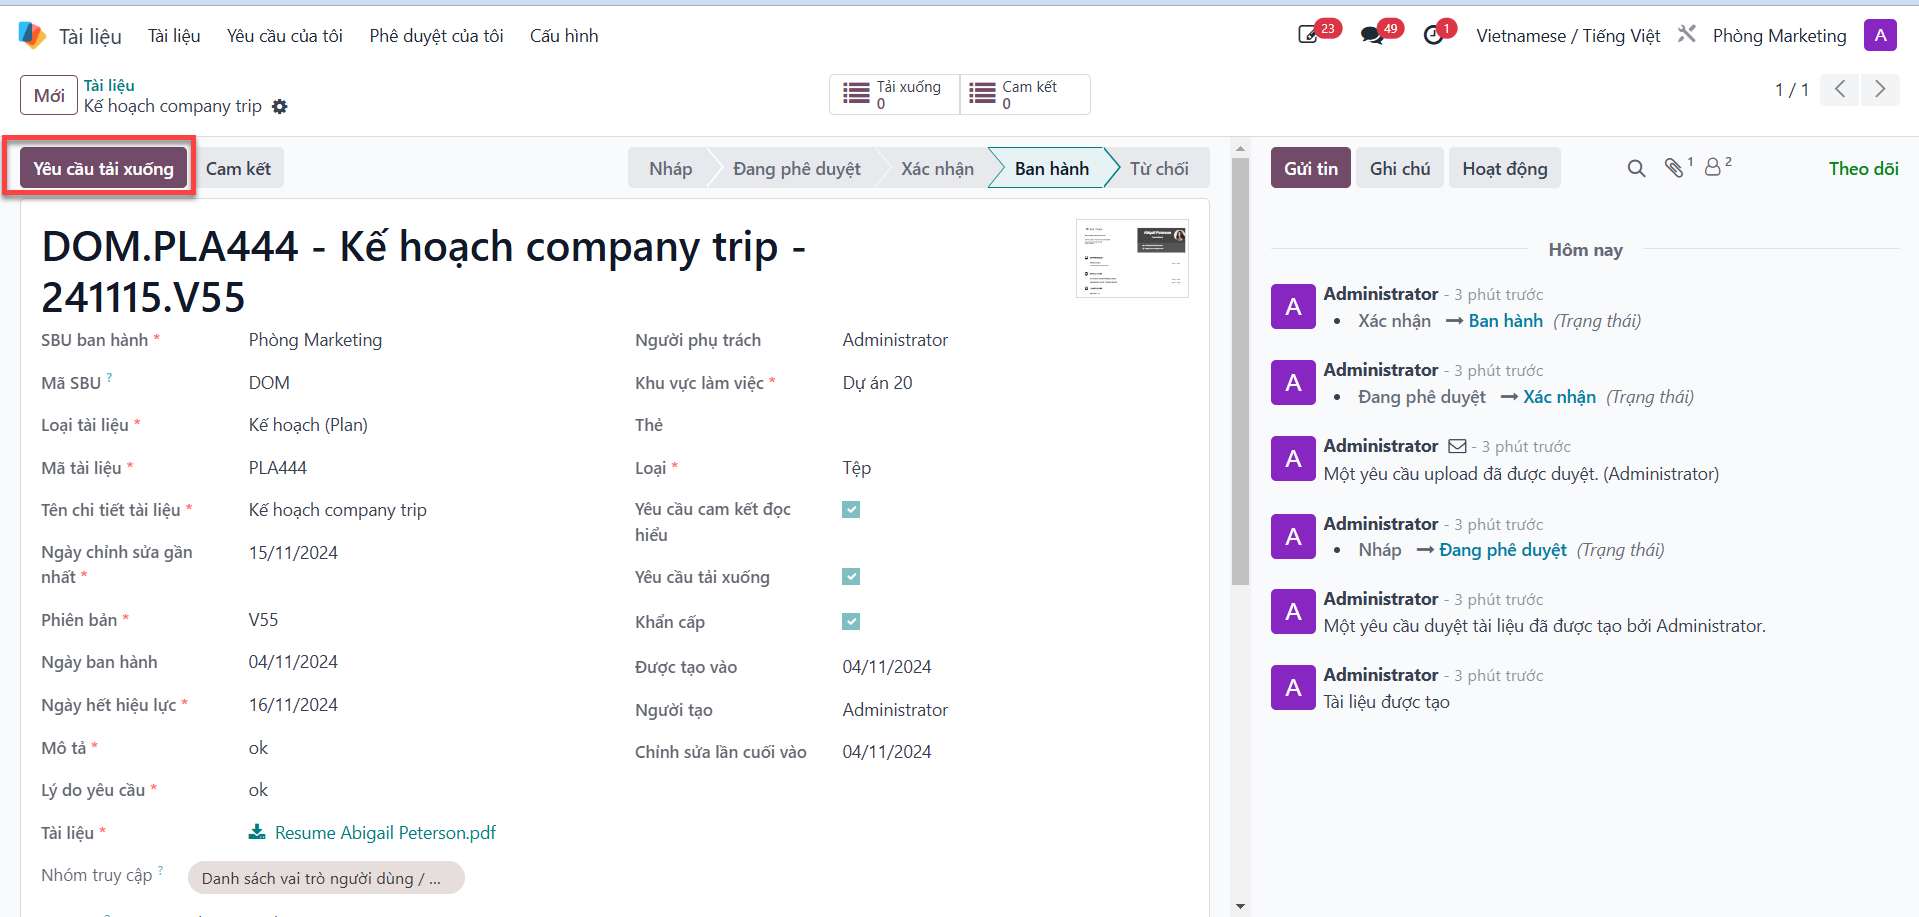
Task: Click Ghi chú button
Action: [1400, 169]
